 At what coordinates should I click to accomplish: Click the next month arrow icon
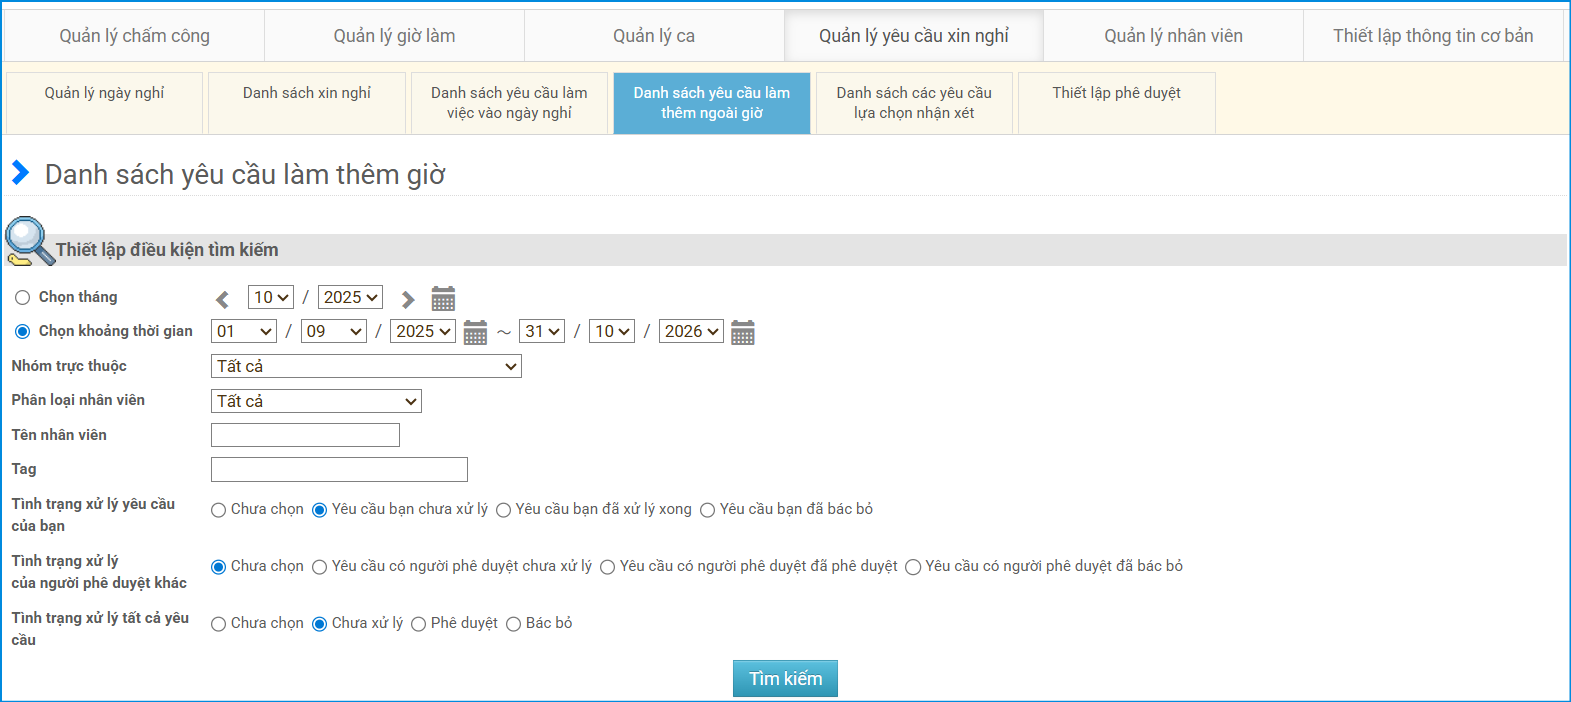pyautogui.click(x=408, y=299)
